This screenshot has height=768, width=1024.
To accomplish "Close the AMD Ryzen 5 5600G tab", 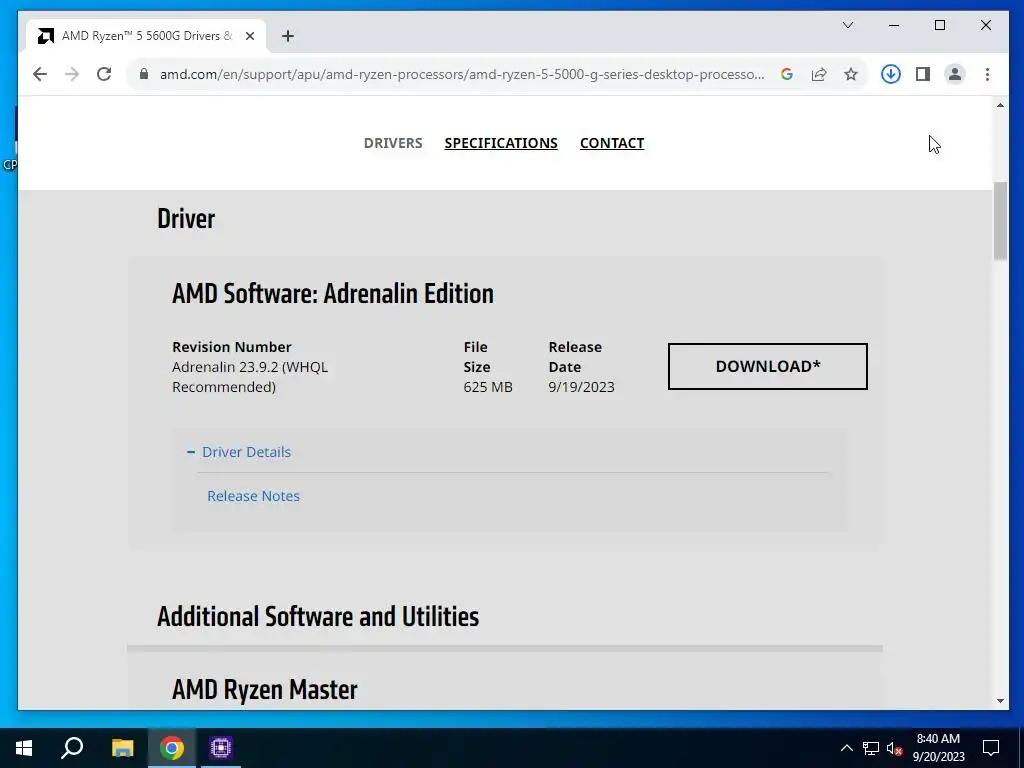I will (x=249, y=36).
